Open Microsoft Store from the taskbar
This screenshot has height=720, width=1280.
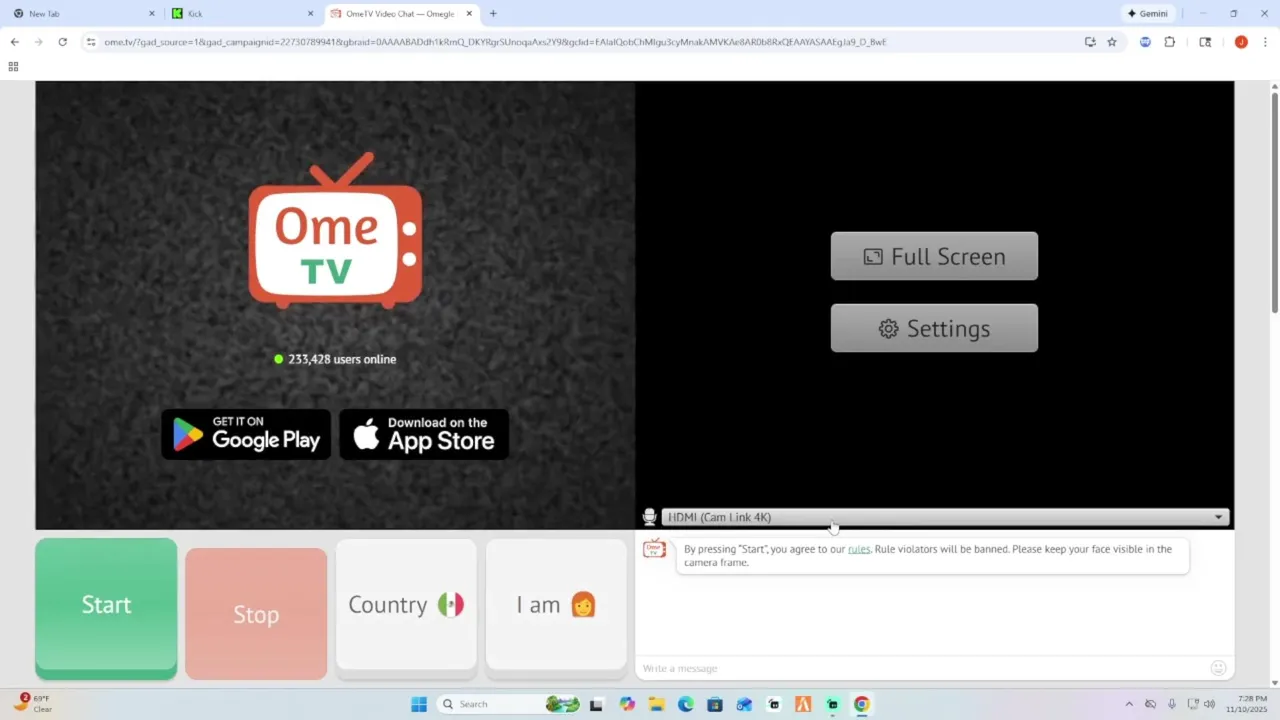pyautogui.click(x=715, y=704)
